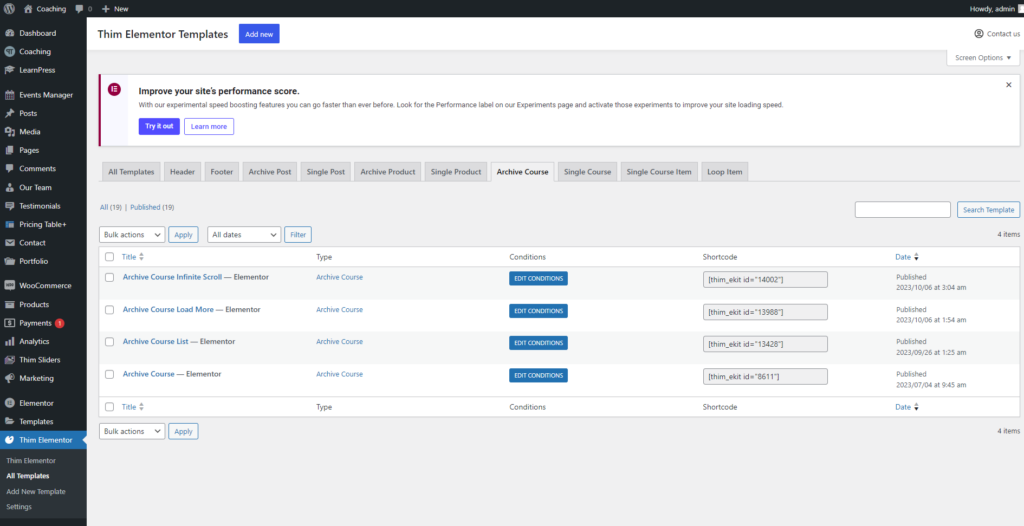The image size is (1024, 526).
Task: Switch to the Archive Product tab
Action: [388, 172]
